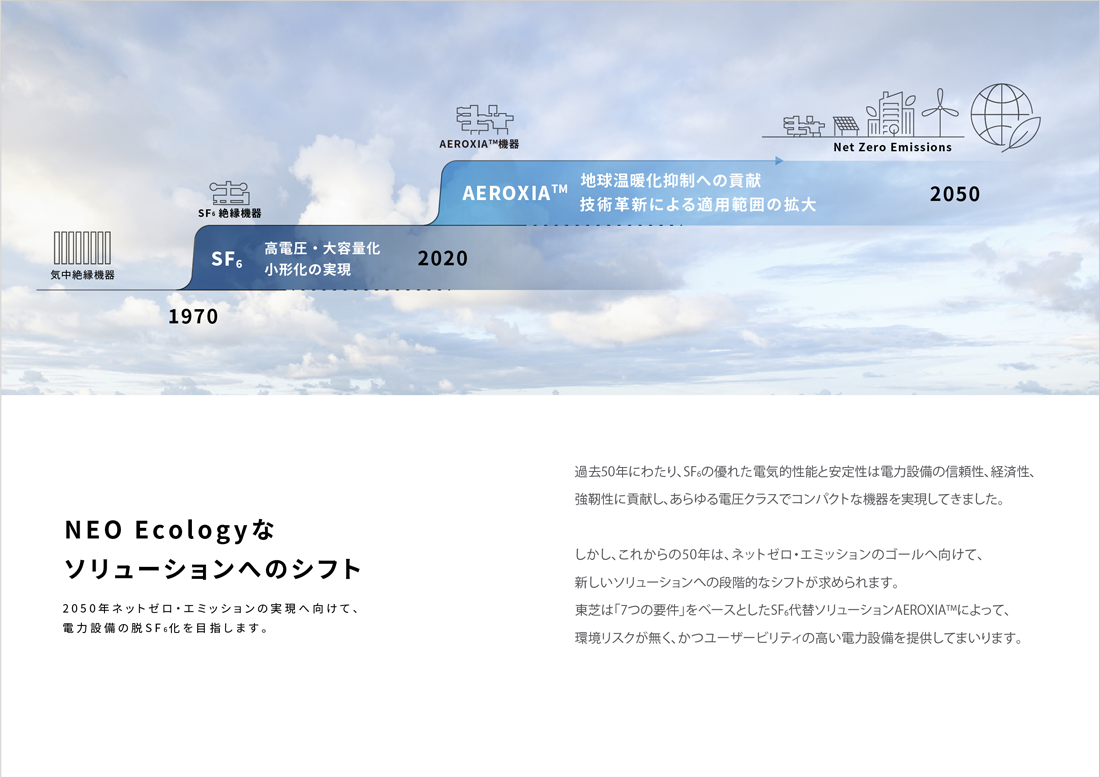Click the 2050 timeline year
Image resolution: width=1100 pixels, height=778 pixels.
(x=955, y=194)
